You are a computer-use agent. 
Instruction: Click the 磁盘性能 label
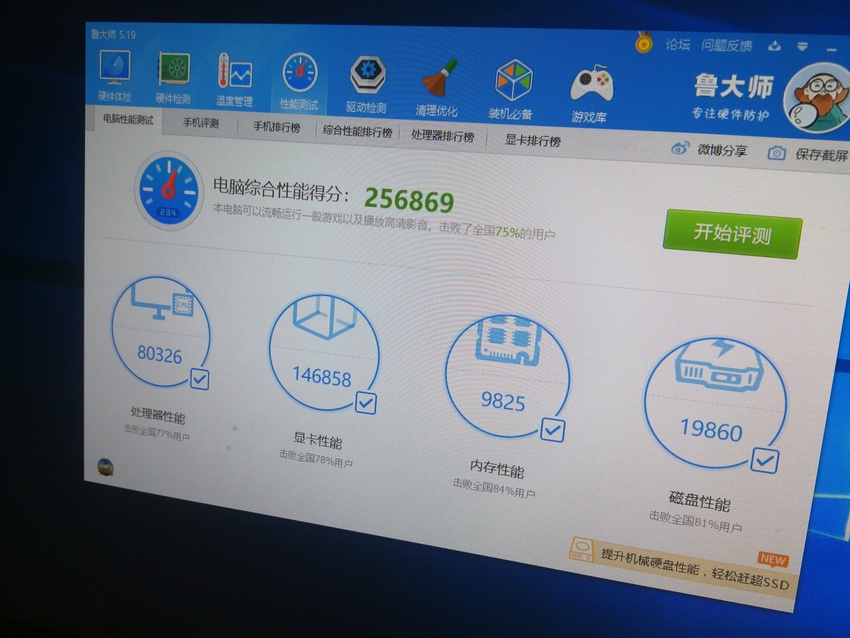click(700, 501)
